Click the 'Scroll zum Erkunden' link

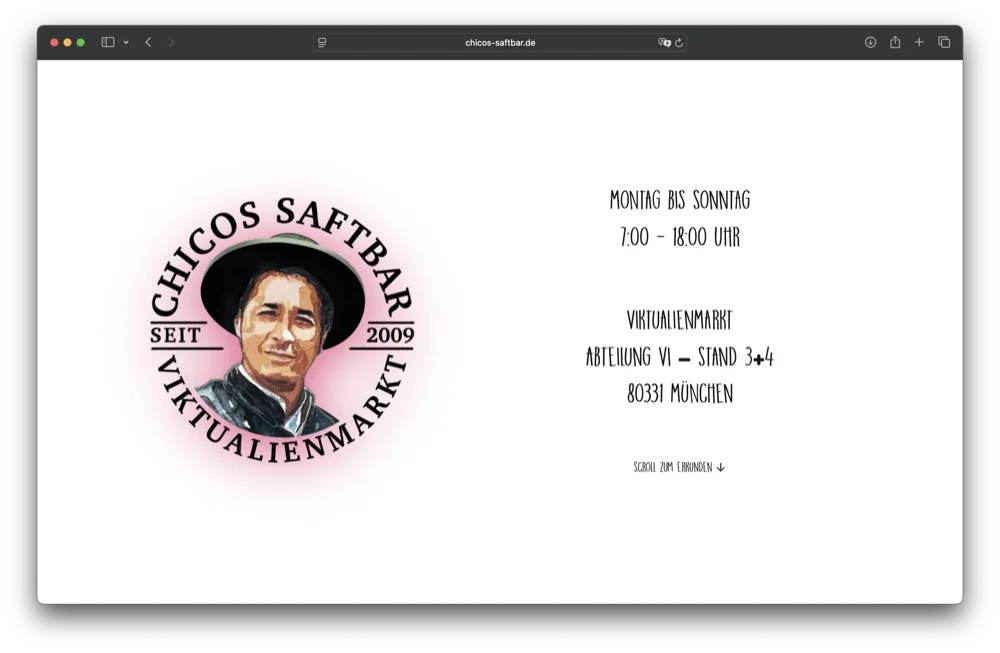click(679, 467)
